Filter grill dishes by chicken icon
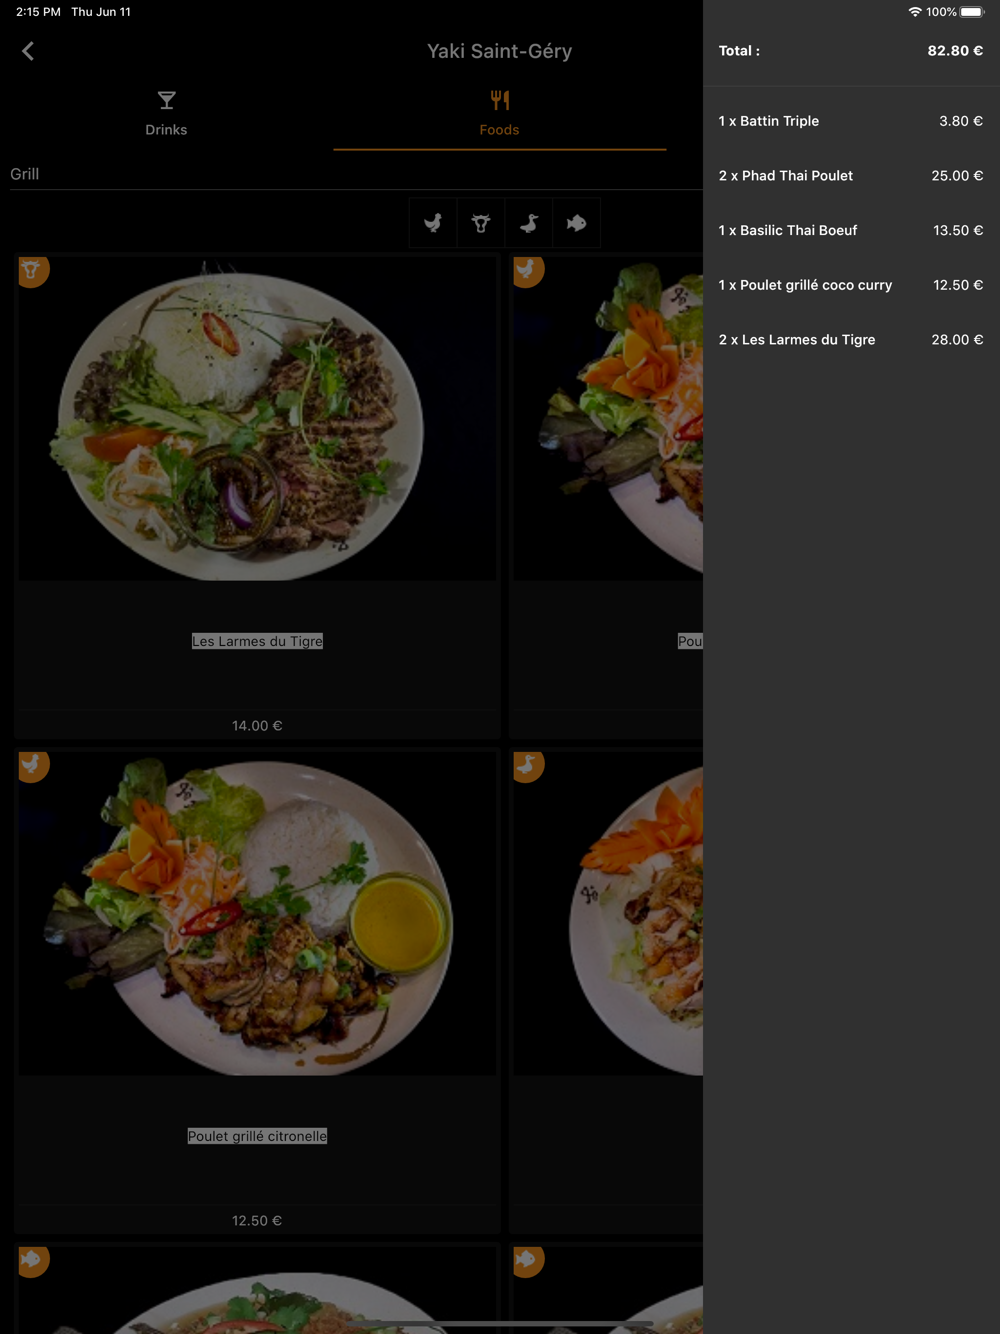Viewport: 1000px width, 1334px height. 433,223
